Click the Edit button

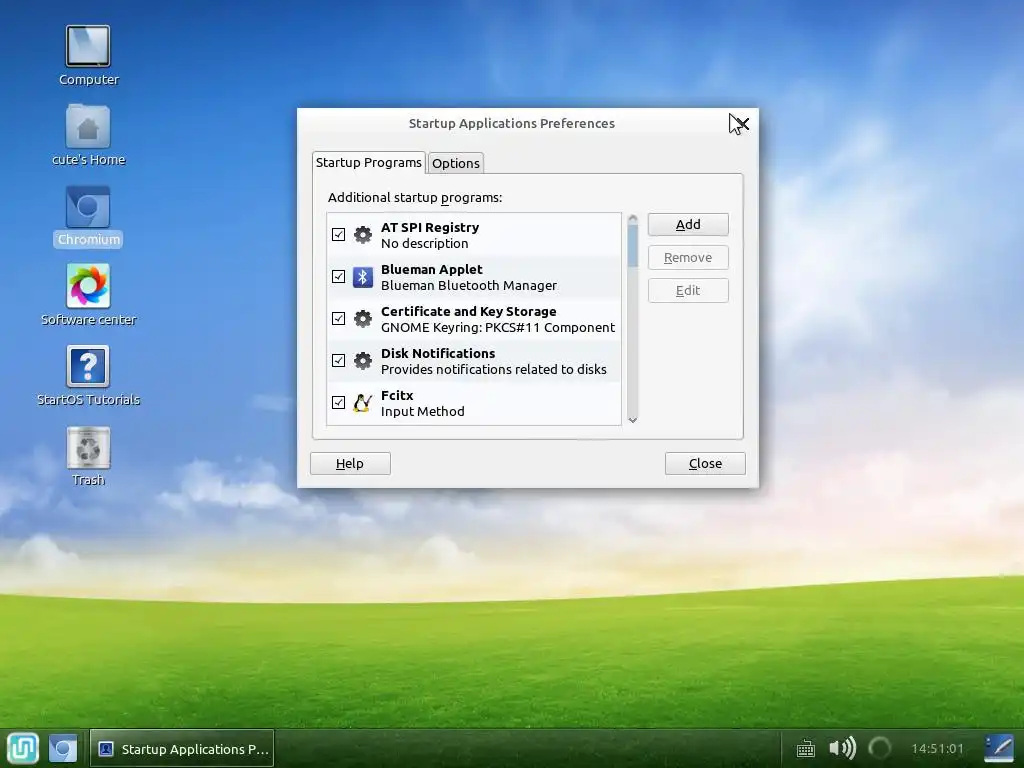pos(688,291)
